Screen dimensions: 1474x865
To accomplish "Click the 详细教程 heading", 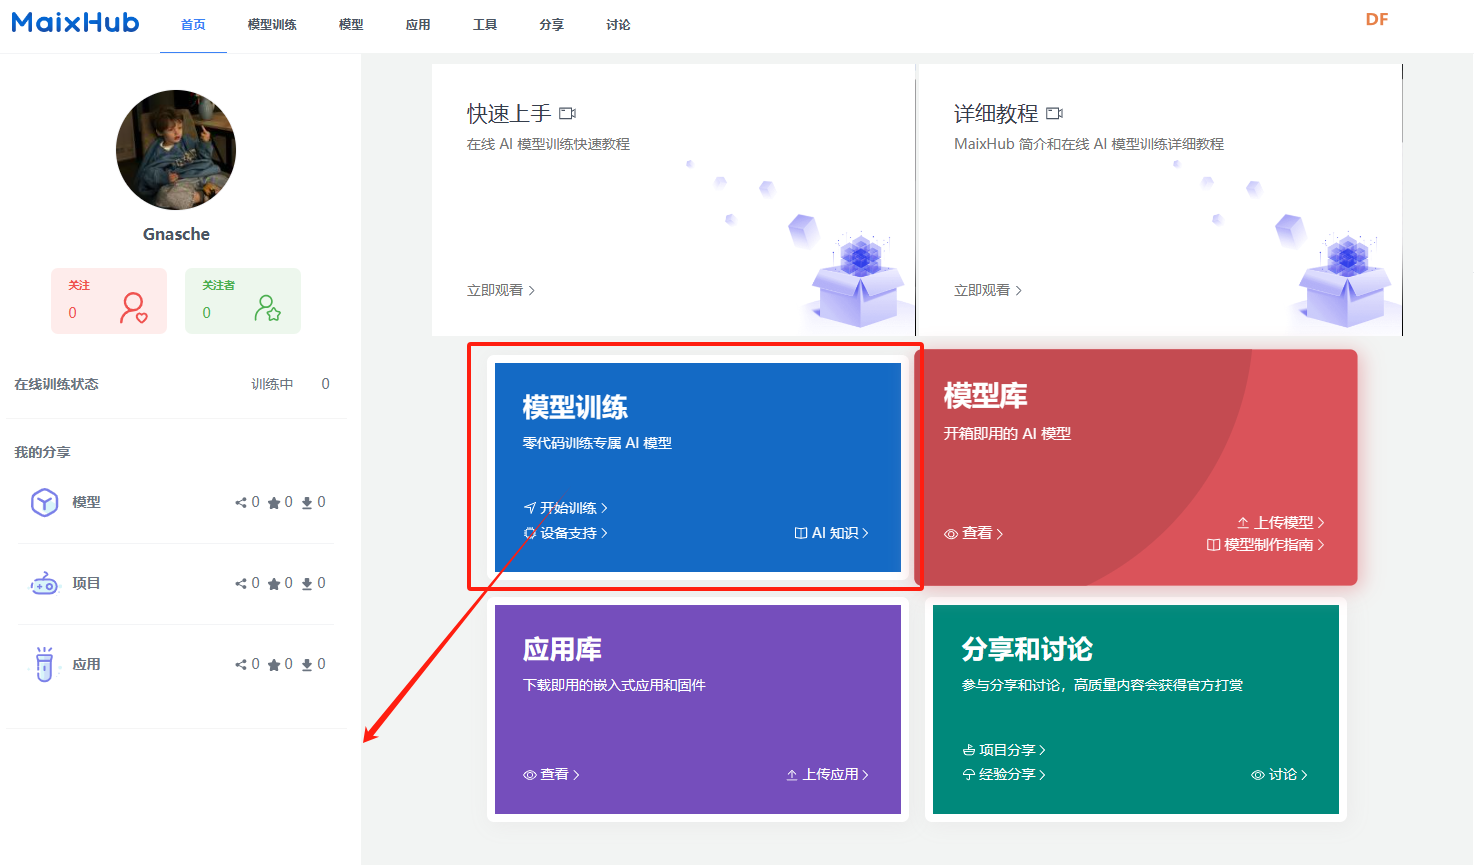I will 996,114.
